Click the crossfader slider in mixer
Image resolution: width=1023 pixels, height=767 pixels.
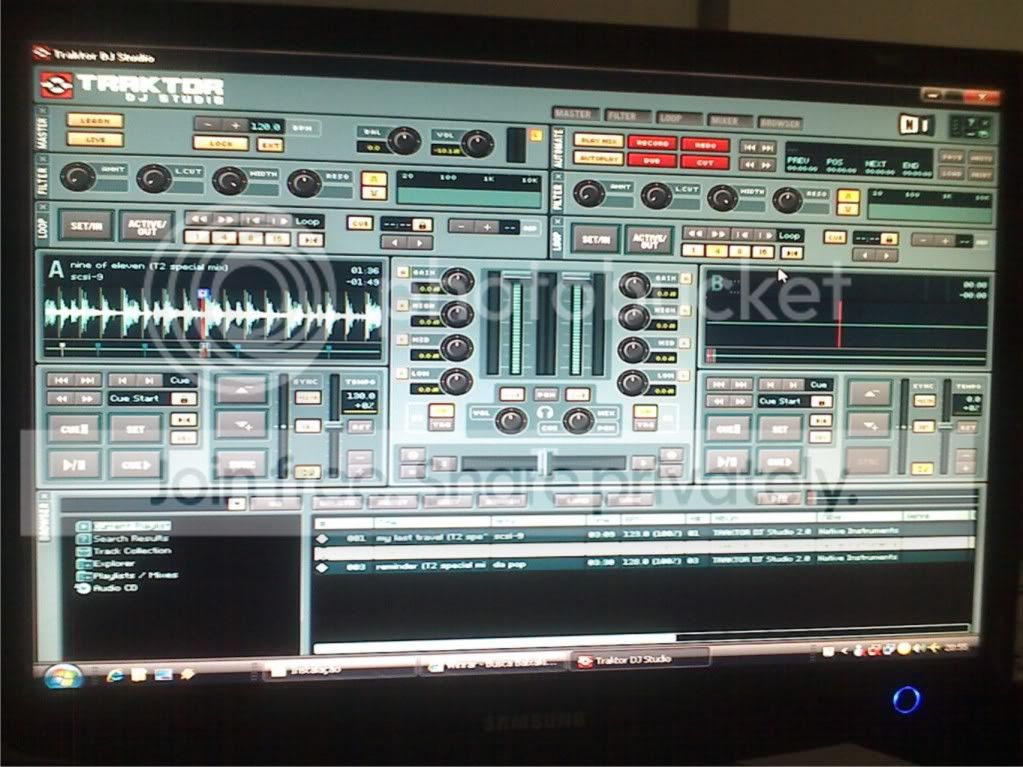[545, 463]
